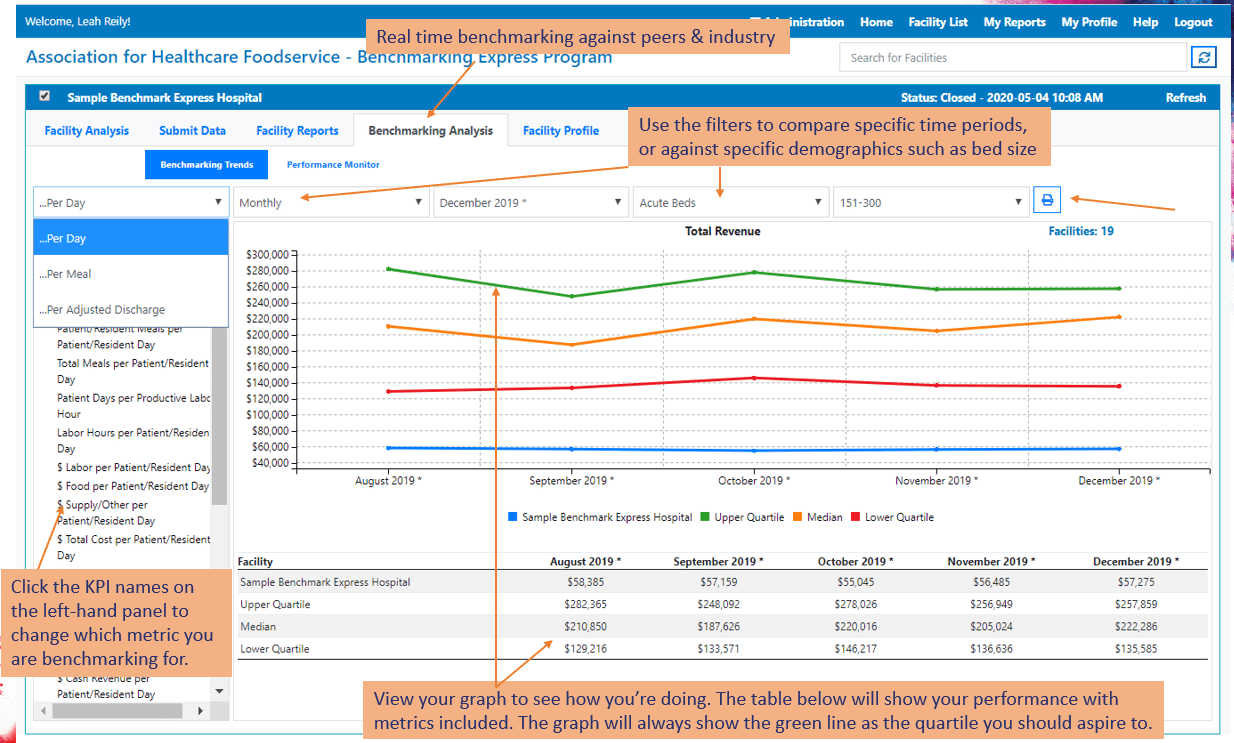Image resolution: width=1234 pixels, height=743 pixels.
Task: Switch to Performance Monitor view
Action: click(333, 165)
